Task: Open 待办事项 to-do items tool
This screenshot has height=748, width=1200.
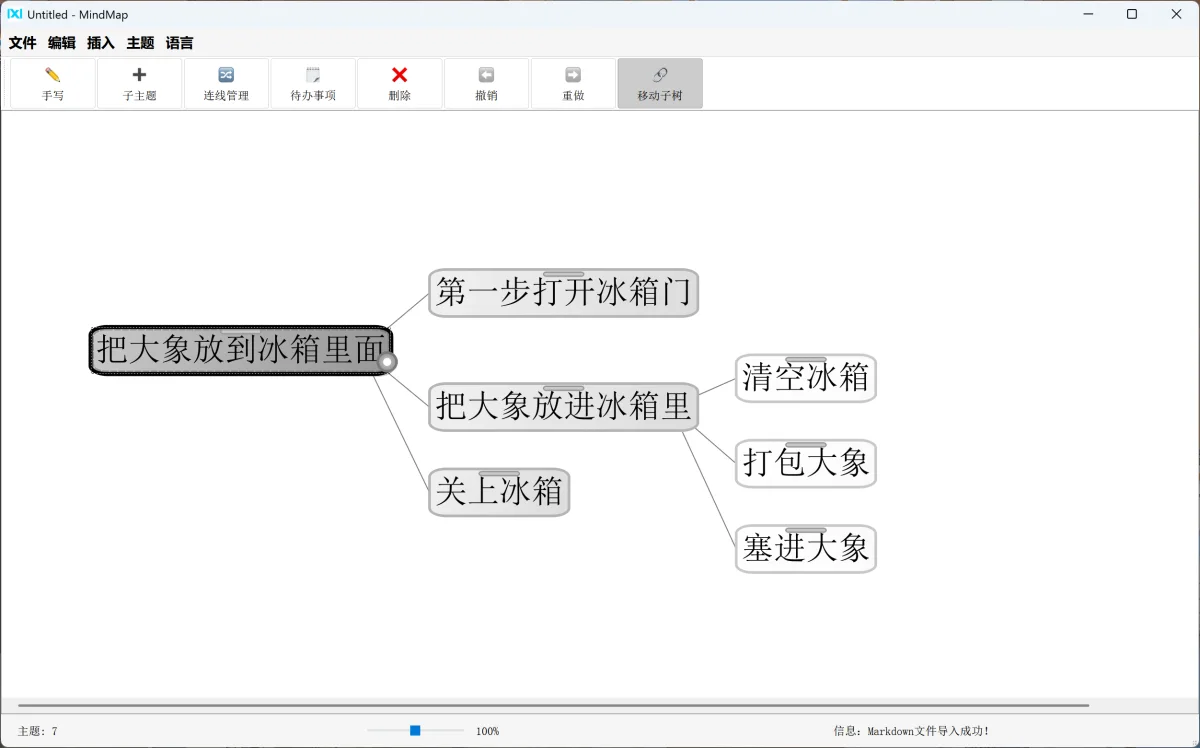Action: [x=313, y=83]
